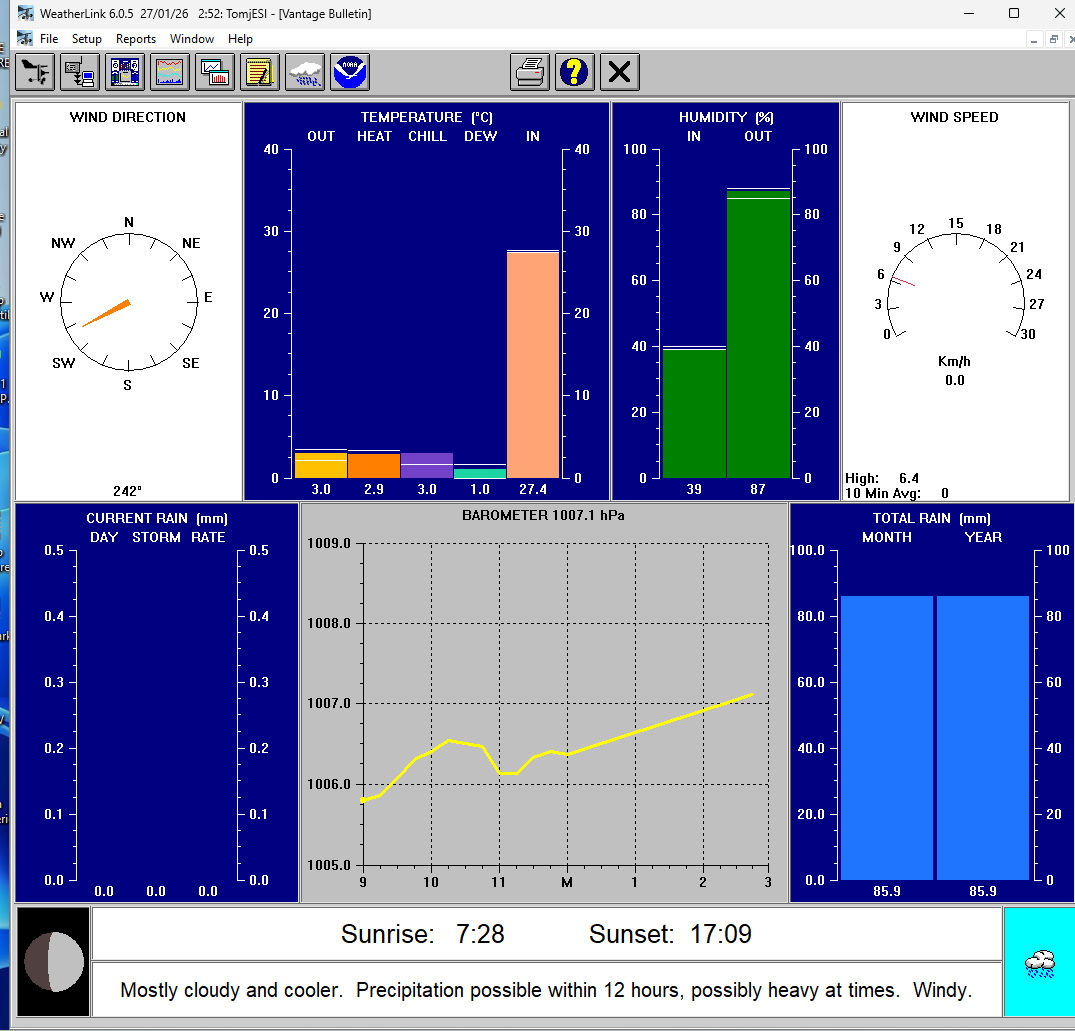Viewport: 1075px width, 1031px height.
Task: Open the Help menu
Action: tap(240, 39)
